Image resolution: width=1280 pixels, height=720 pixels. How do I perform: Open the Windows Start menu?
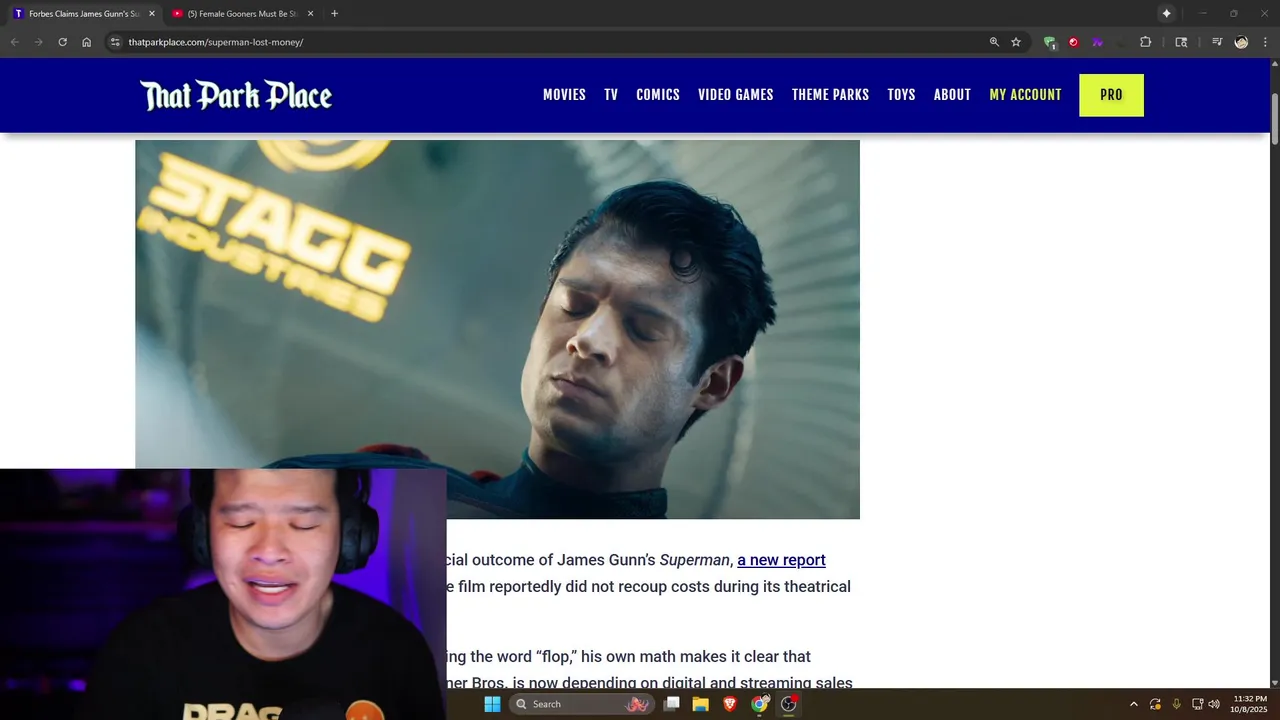pyautogui.click(x=492, y=704)
